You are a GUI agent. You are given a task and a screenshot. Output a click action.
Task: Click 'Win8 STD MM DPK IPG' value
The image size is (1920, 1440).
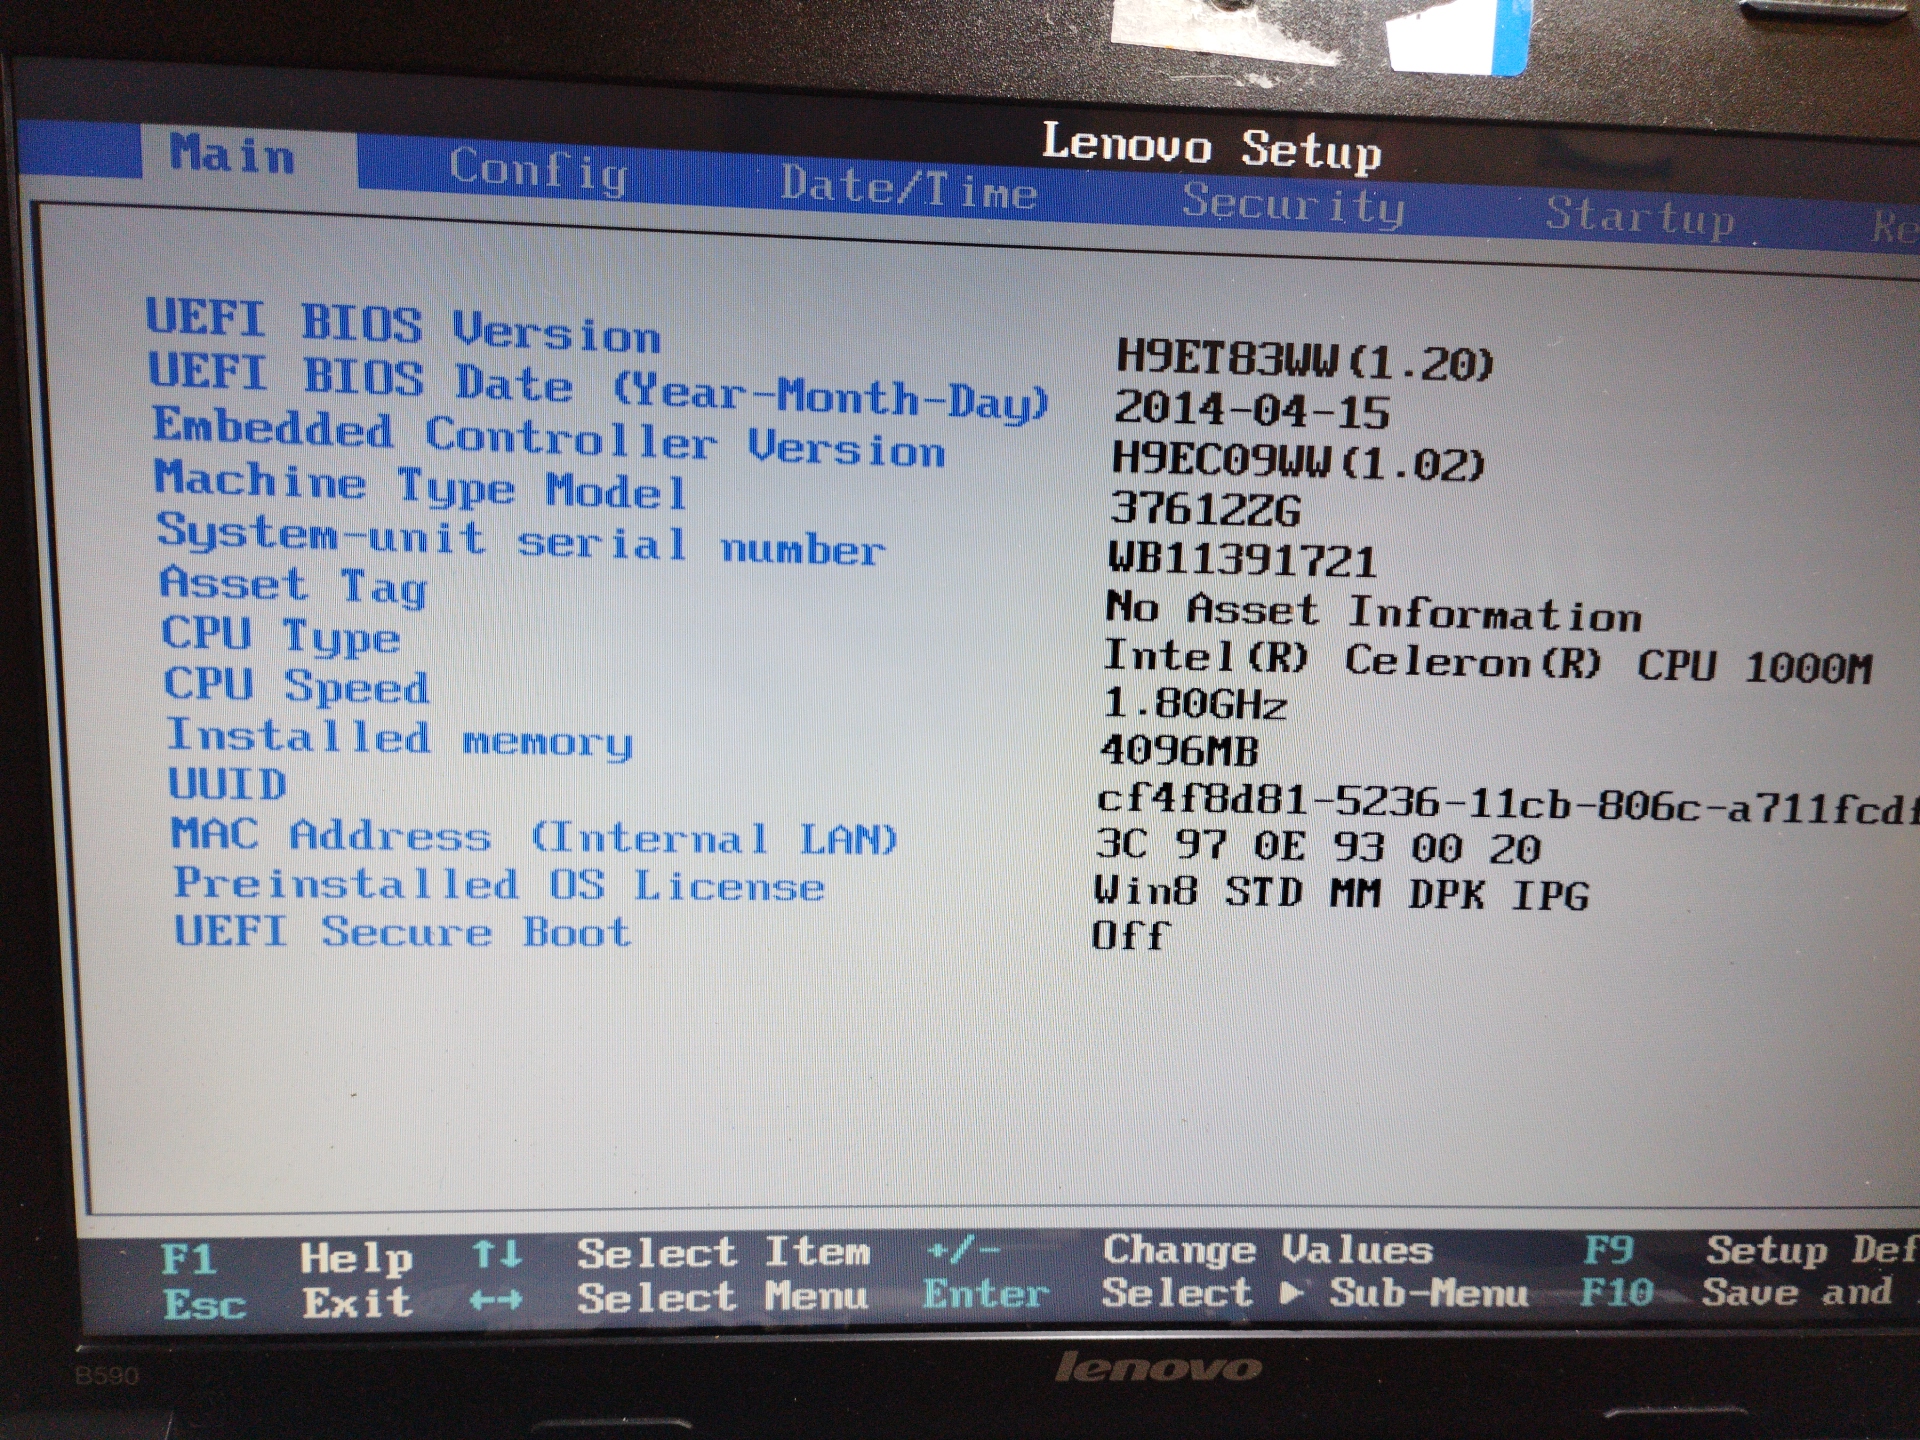[1341, 892]
